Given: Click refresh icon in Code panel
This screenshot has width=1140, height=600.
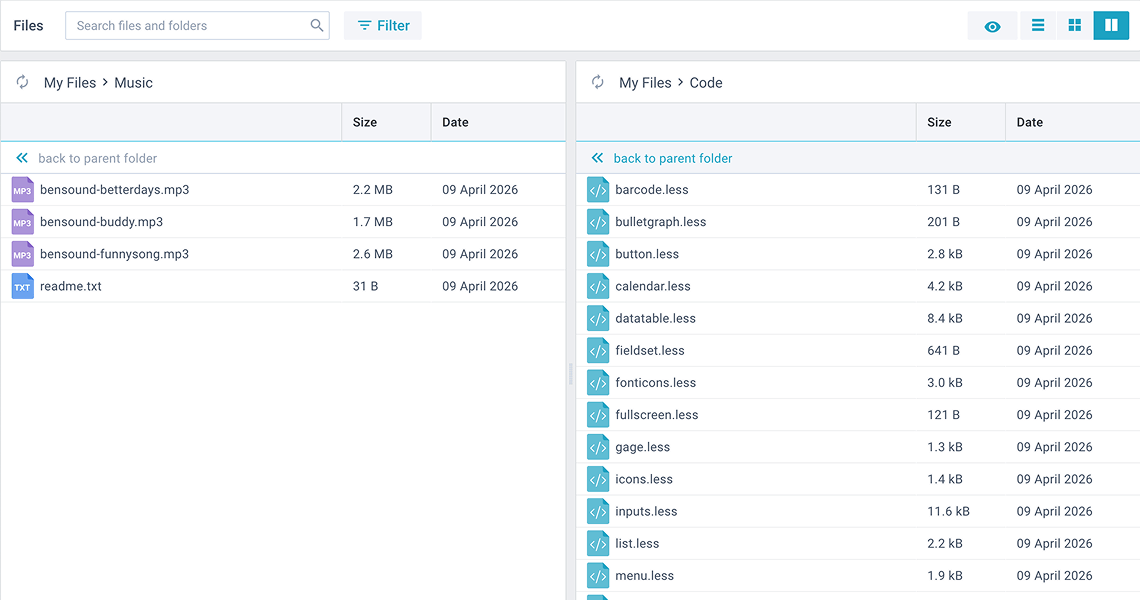Looking at the screenshot, I should pyautogui.click(x=598, y=83).
